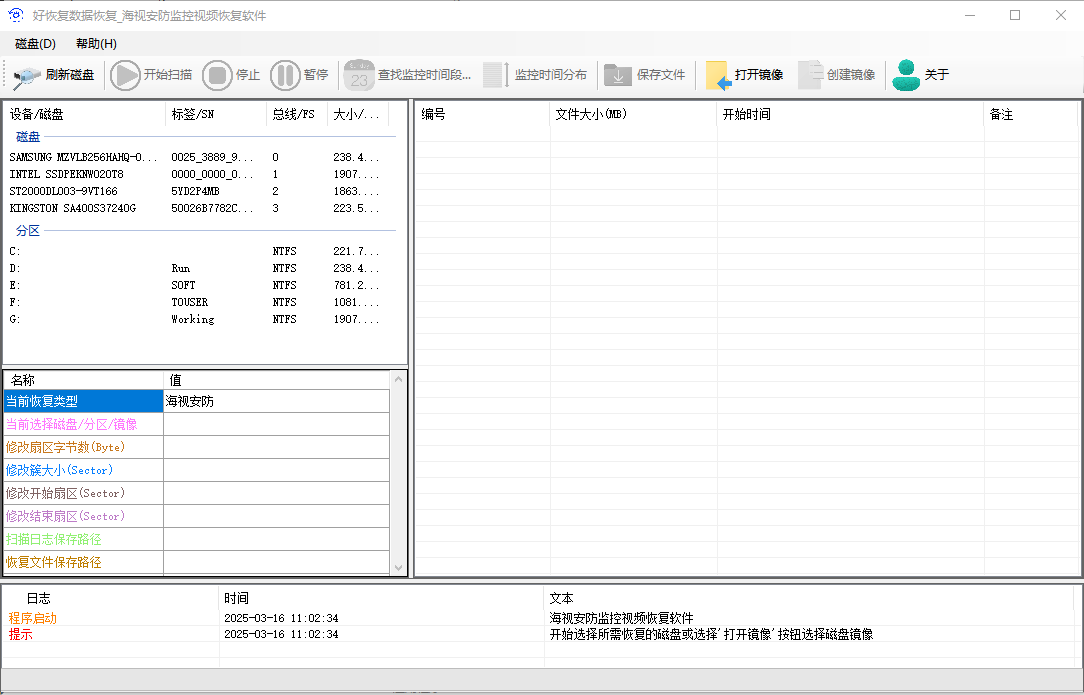
Task: Open a disk image via 打开镜像 icon
Action: click(x=718, y=75)
